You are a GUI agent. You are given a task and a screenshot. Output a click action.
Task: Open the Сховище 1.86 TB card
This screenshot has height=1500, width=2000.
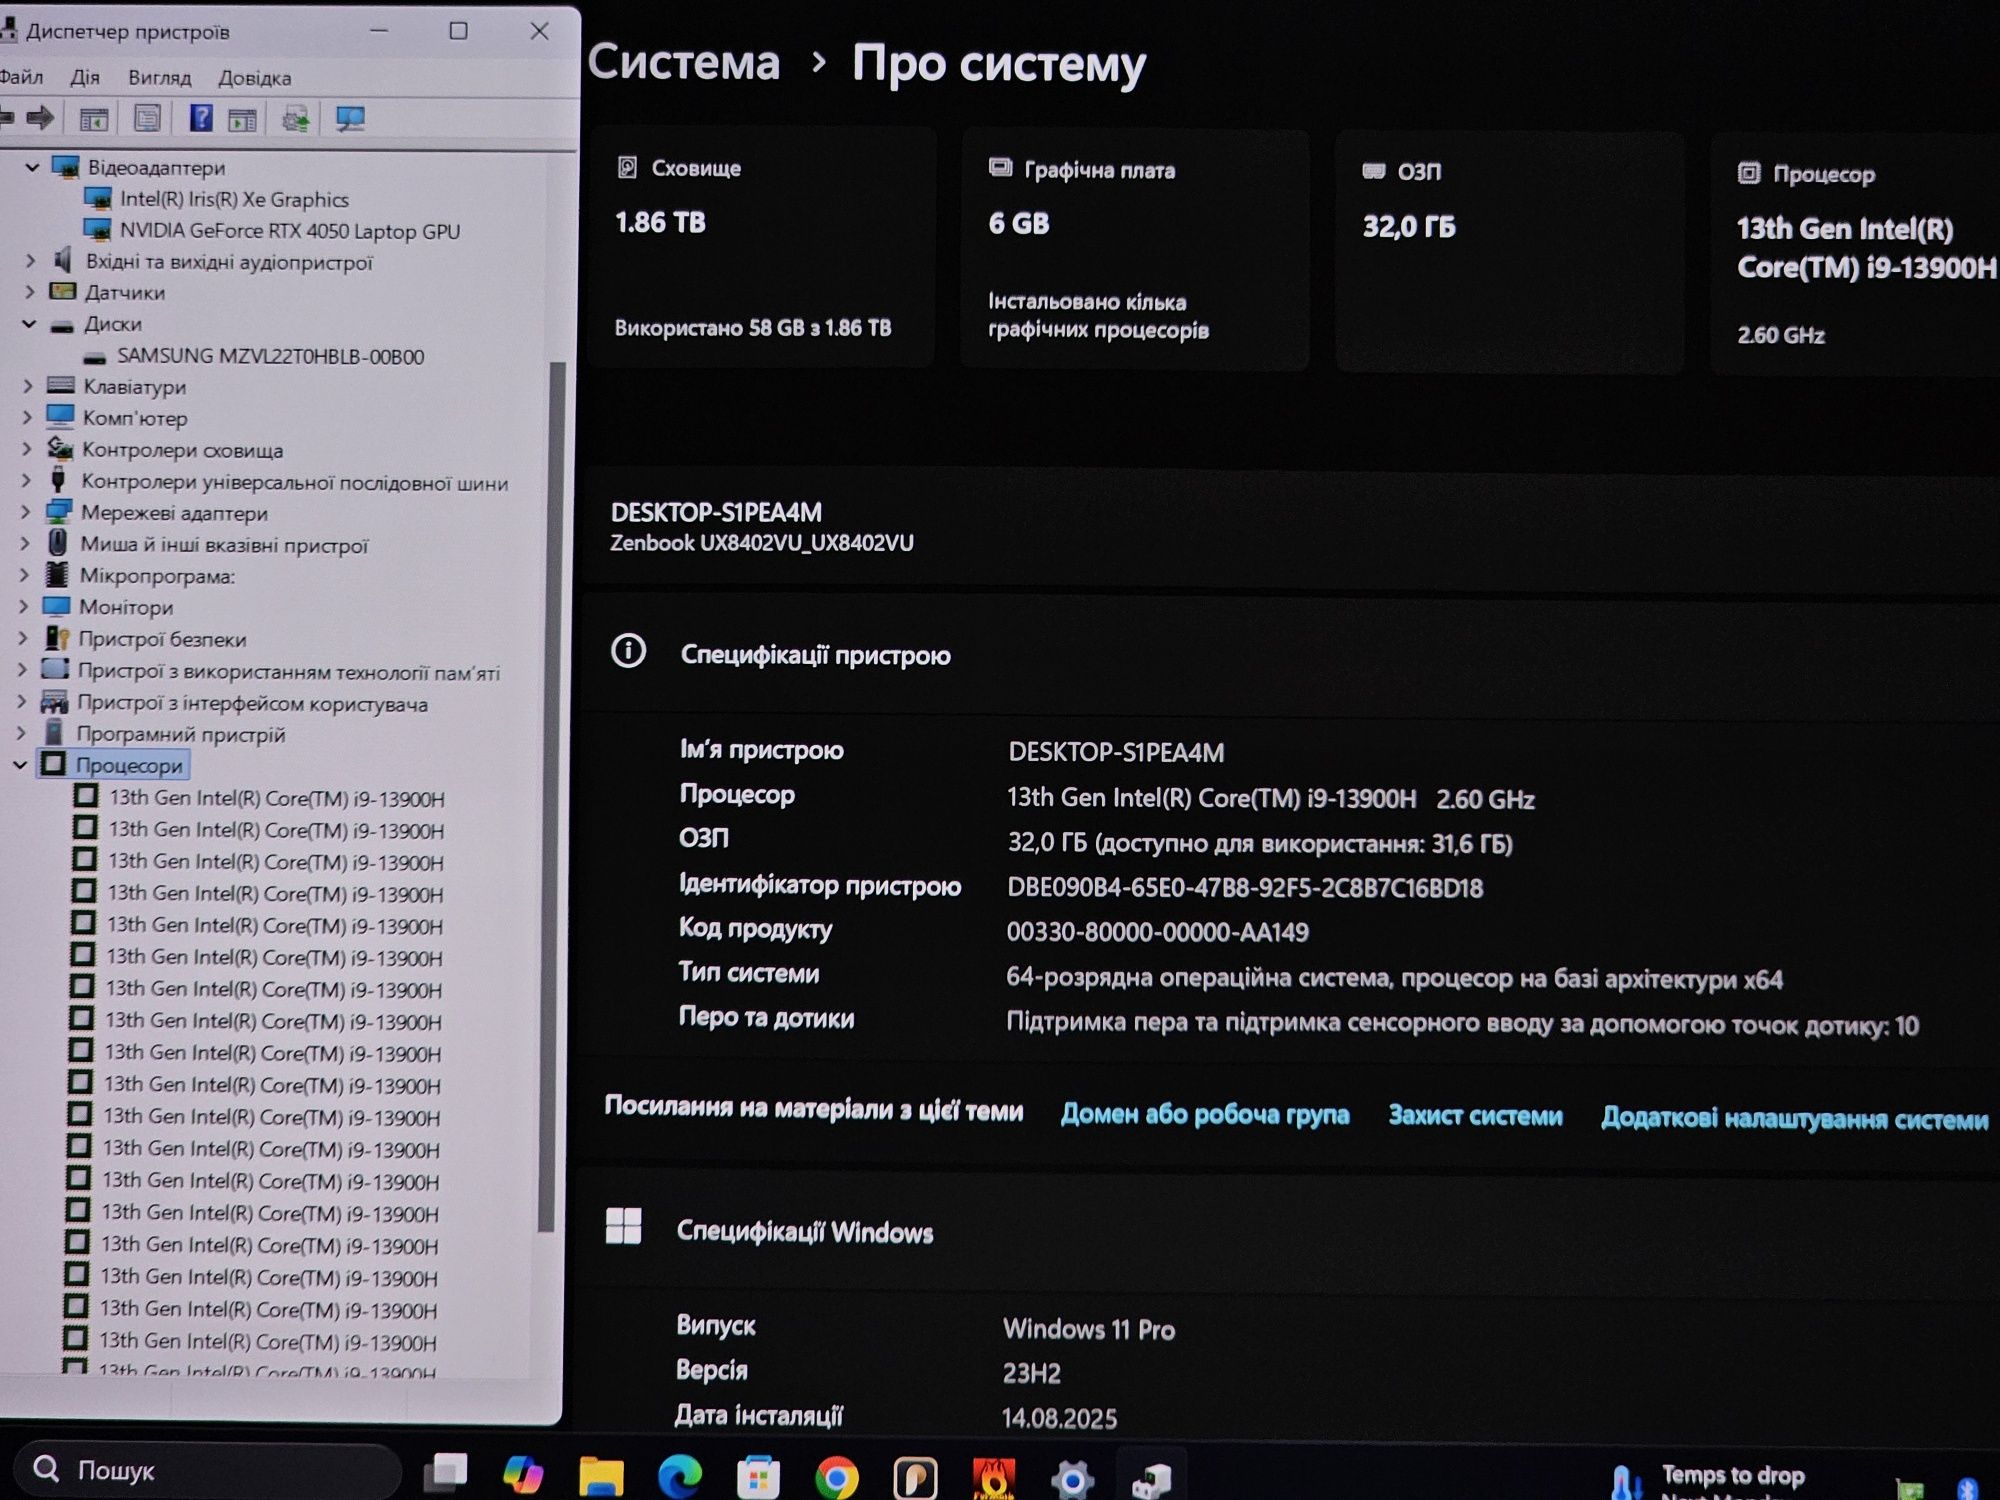(762, 247)
